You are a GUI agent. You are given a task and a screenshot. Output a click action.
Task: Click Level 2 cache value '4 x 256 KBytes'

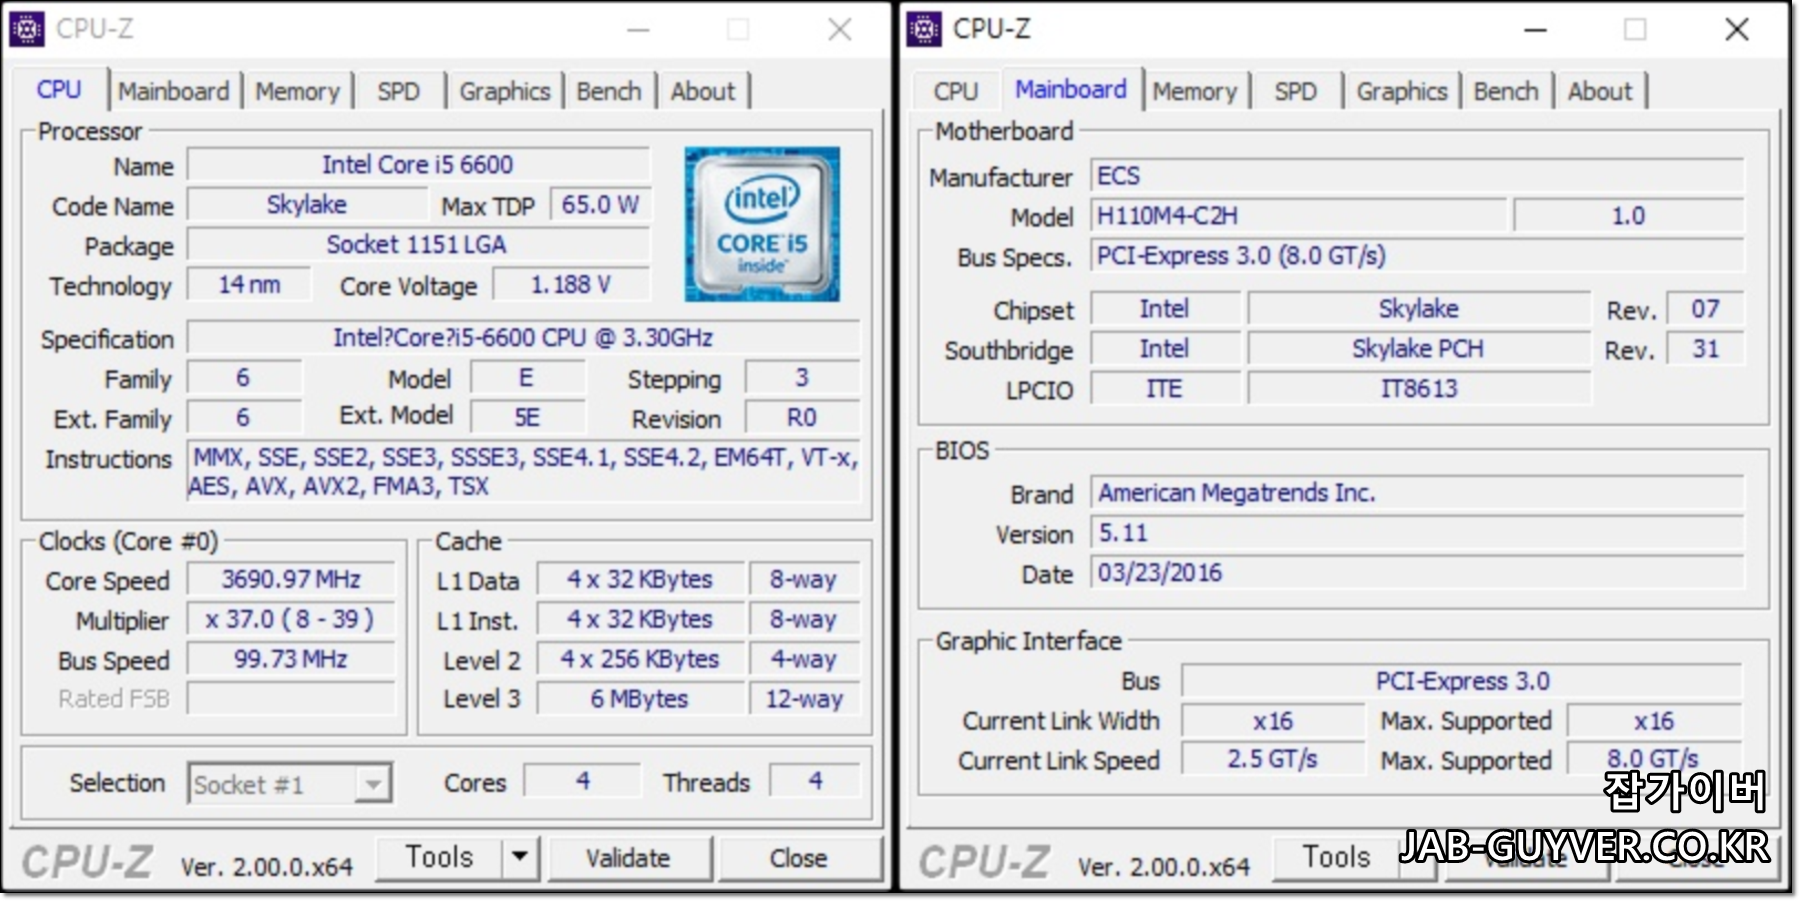click(x=640, y=659)
